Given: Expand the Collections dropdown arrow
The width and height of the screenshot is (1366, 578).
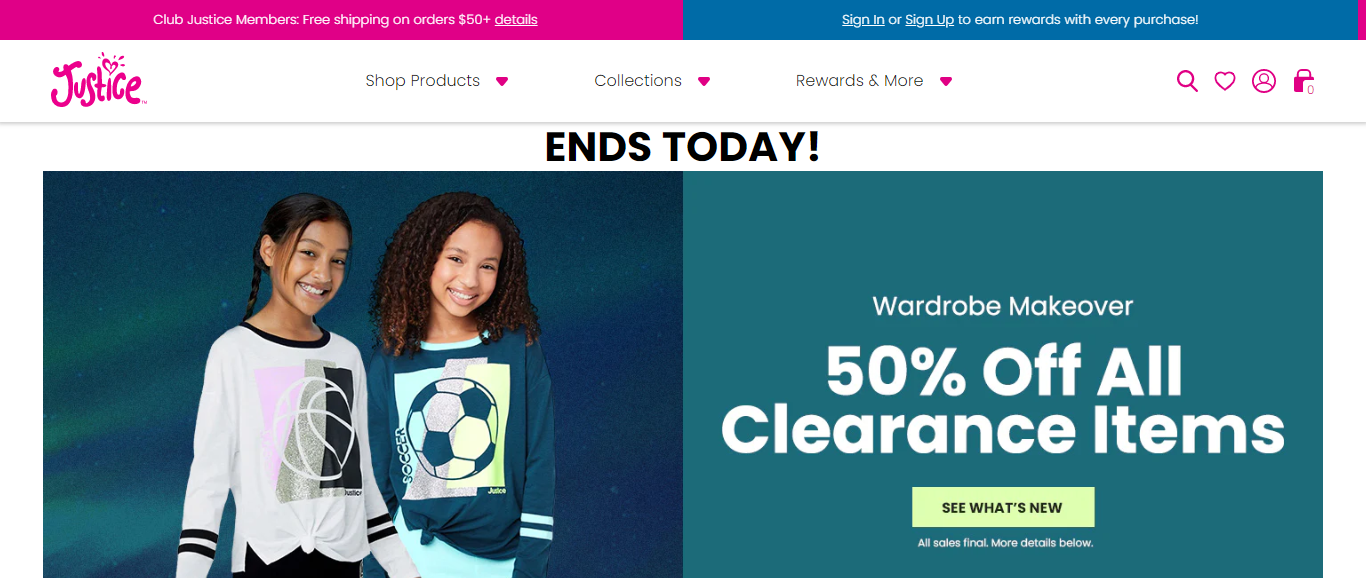Looking at the screenshot, I should pos(704,82).
